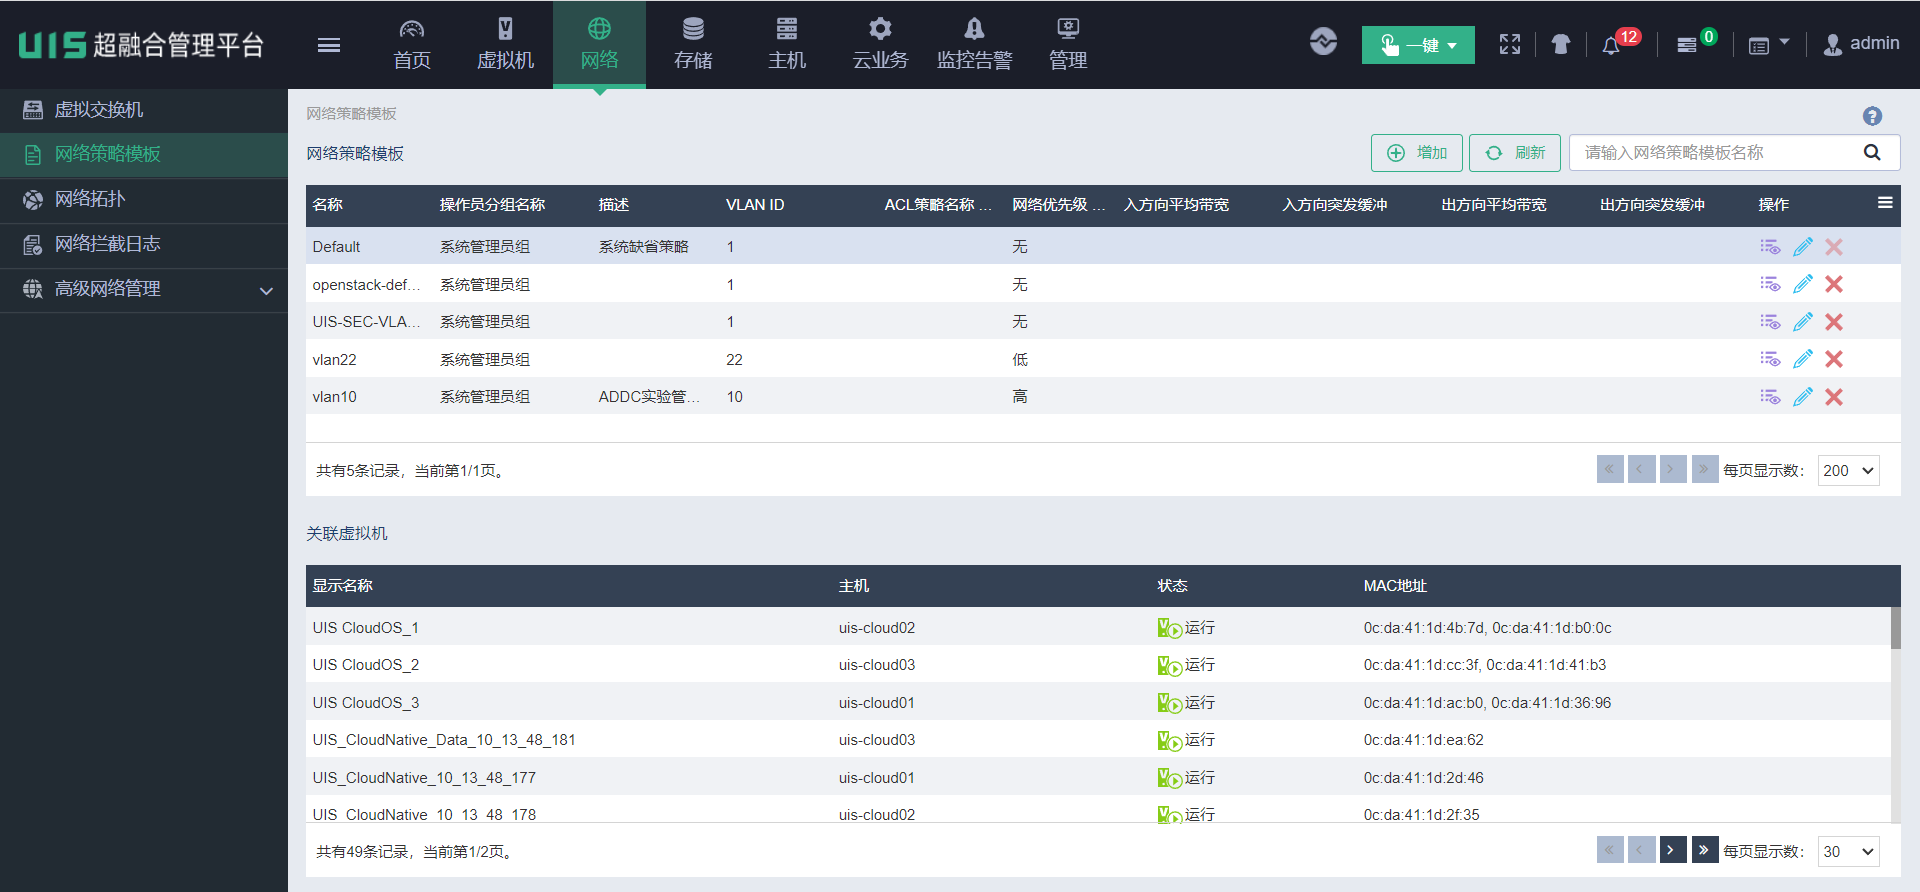This screenshot has height=892, width=1920.
Task: Click the sidebar collapse hamburger icon
Action: click(x=329, y=45)
